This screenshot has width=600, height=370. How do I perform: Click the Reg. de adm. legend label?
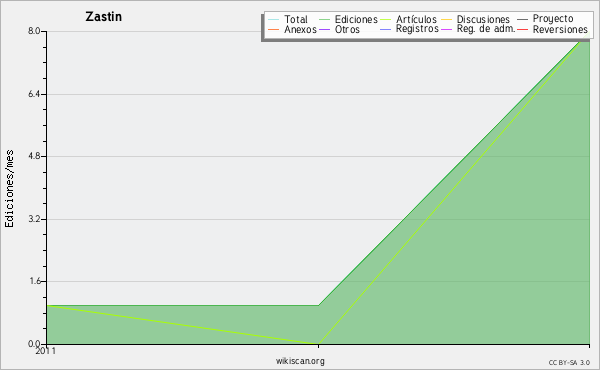pyautogui.click(x=486, y=29)
